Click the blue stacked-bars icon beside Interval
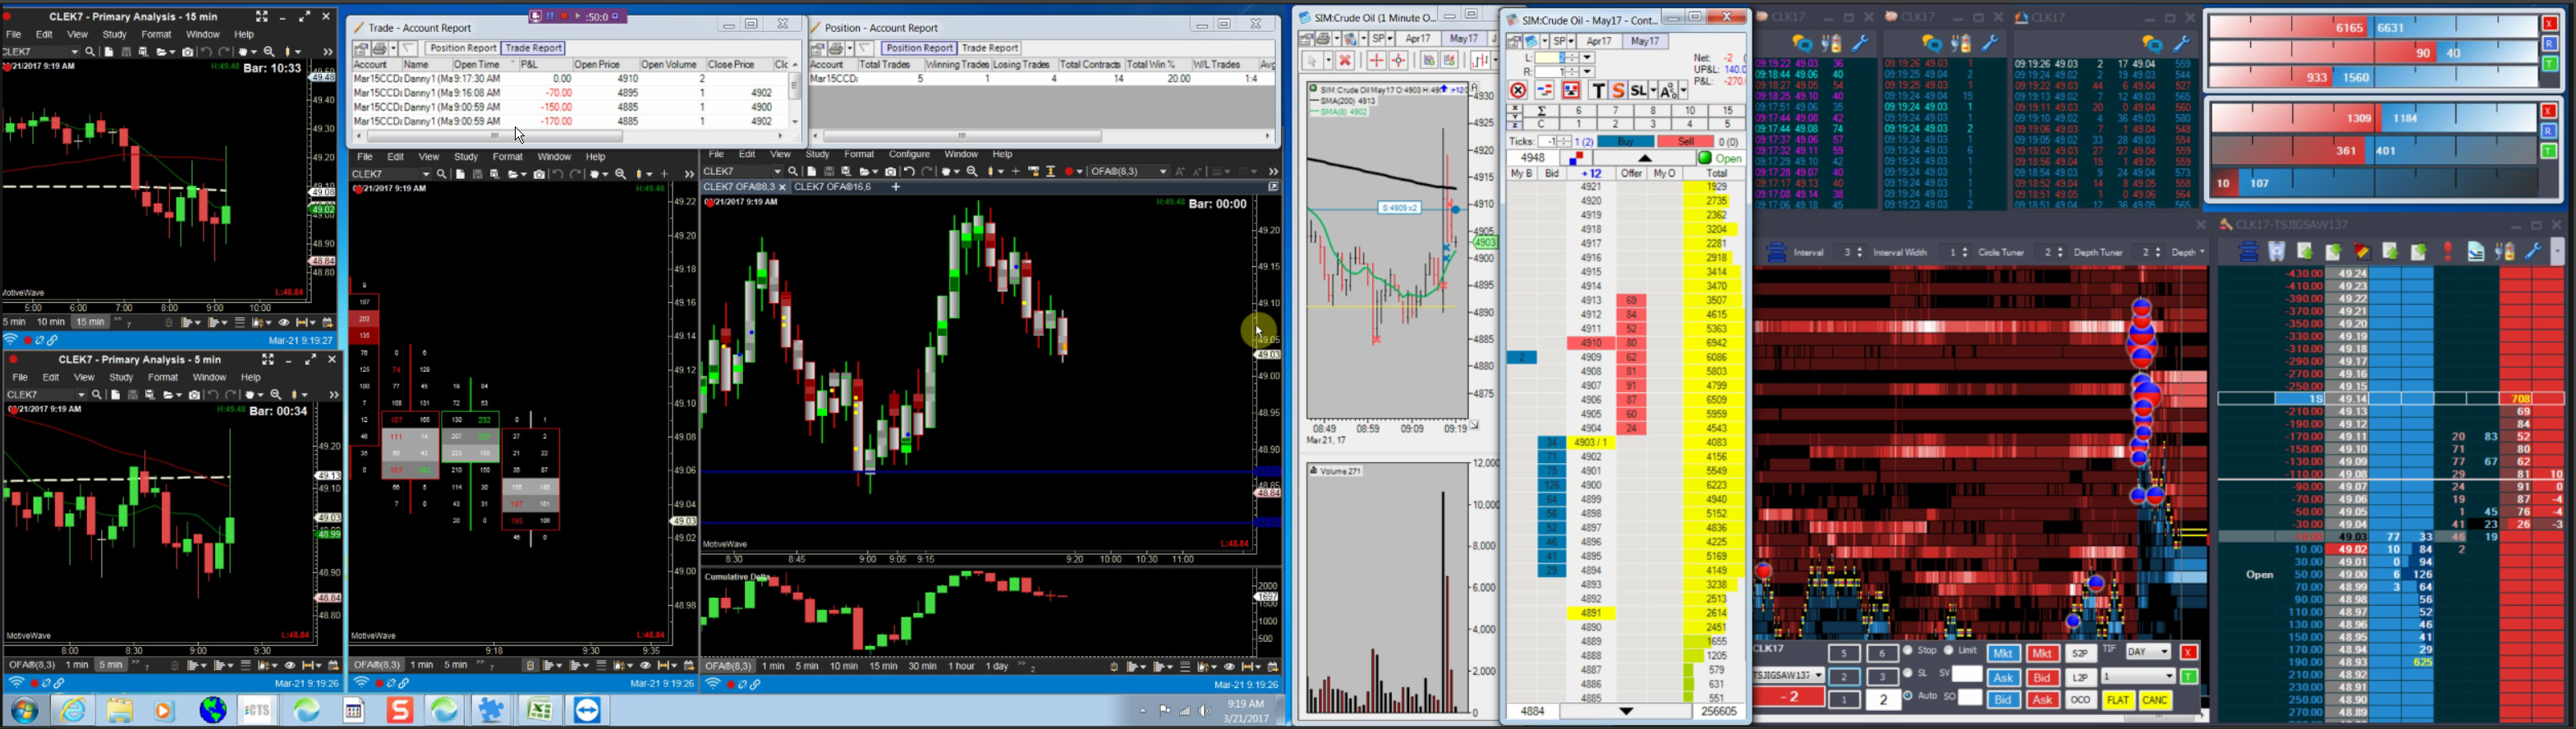The image size is (2576, 729). (1776, 253)
